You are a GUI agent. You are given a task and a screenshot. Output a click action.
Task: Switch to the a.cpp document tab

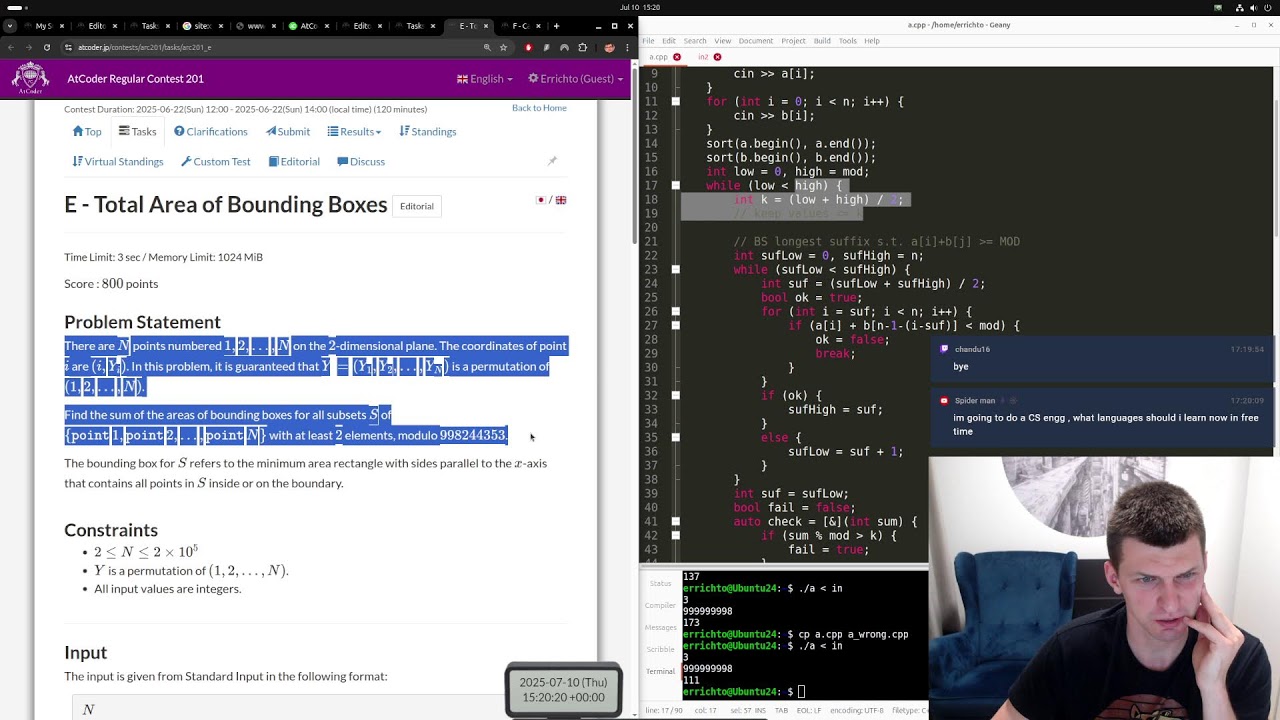pyautogui.click(x=658, y=57)
